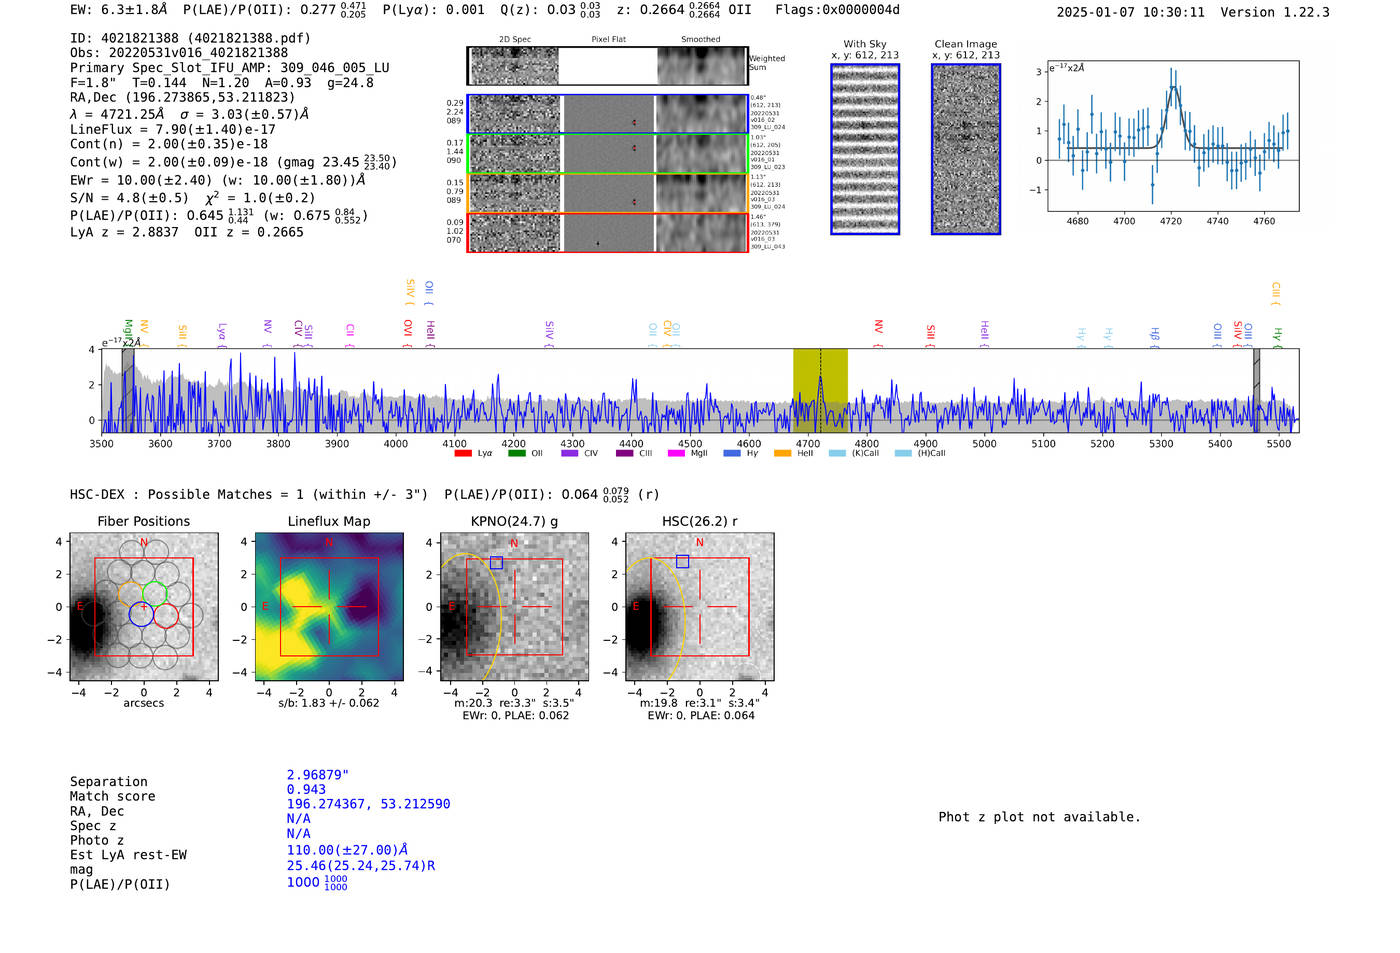
Task: Click the green fiber circle in Fiber Positions
Action: 154,593
